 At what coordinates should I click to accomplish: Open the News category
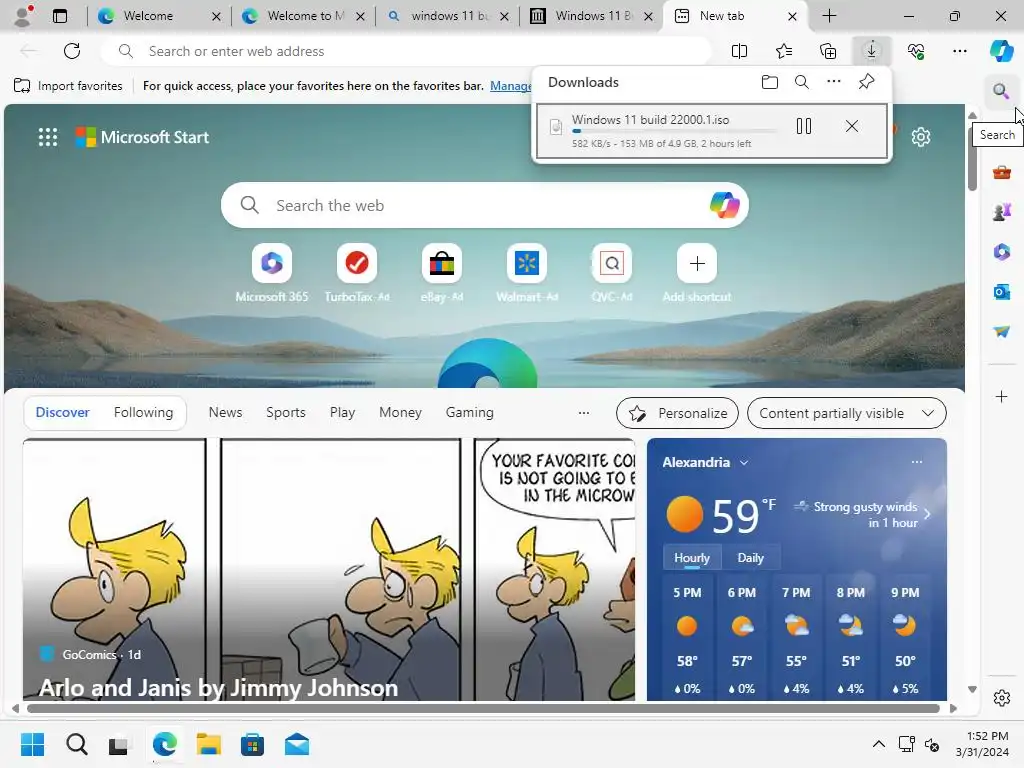[225, 413]
